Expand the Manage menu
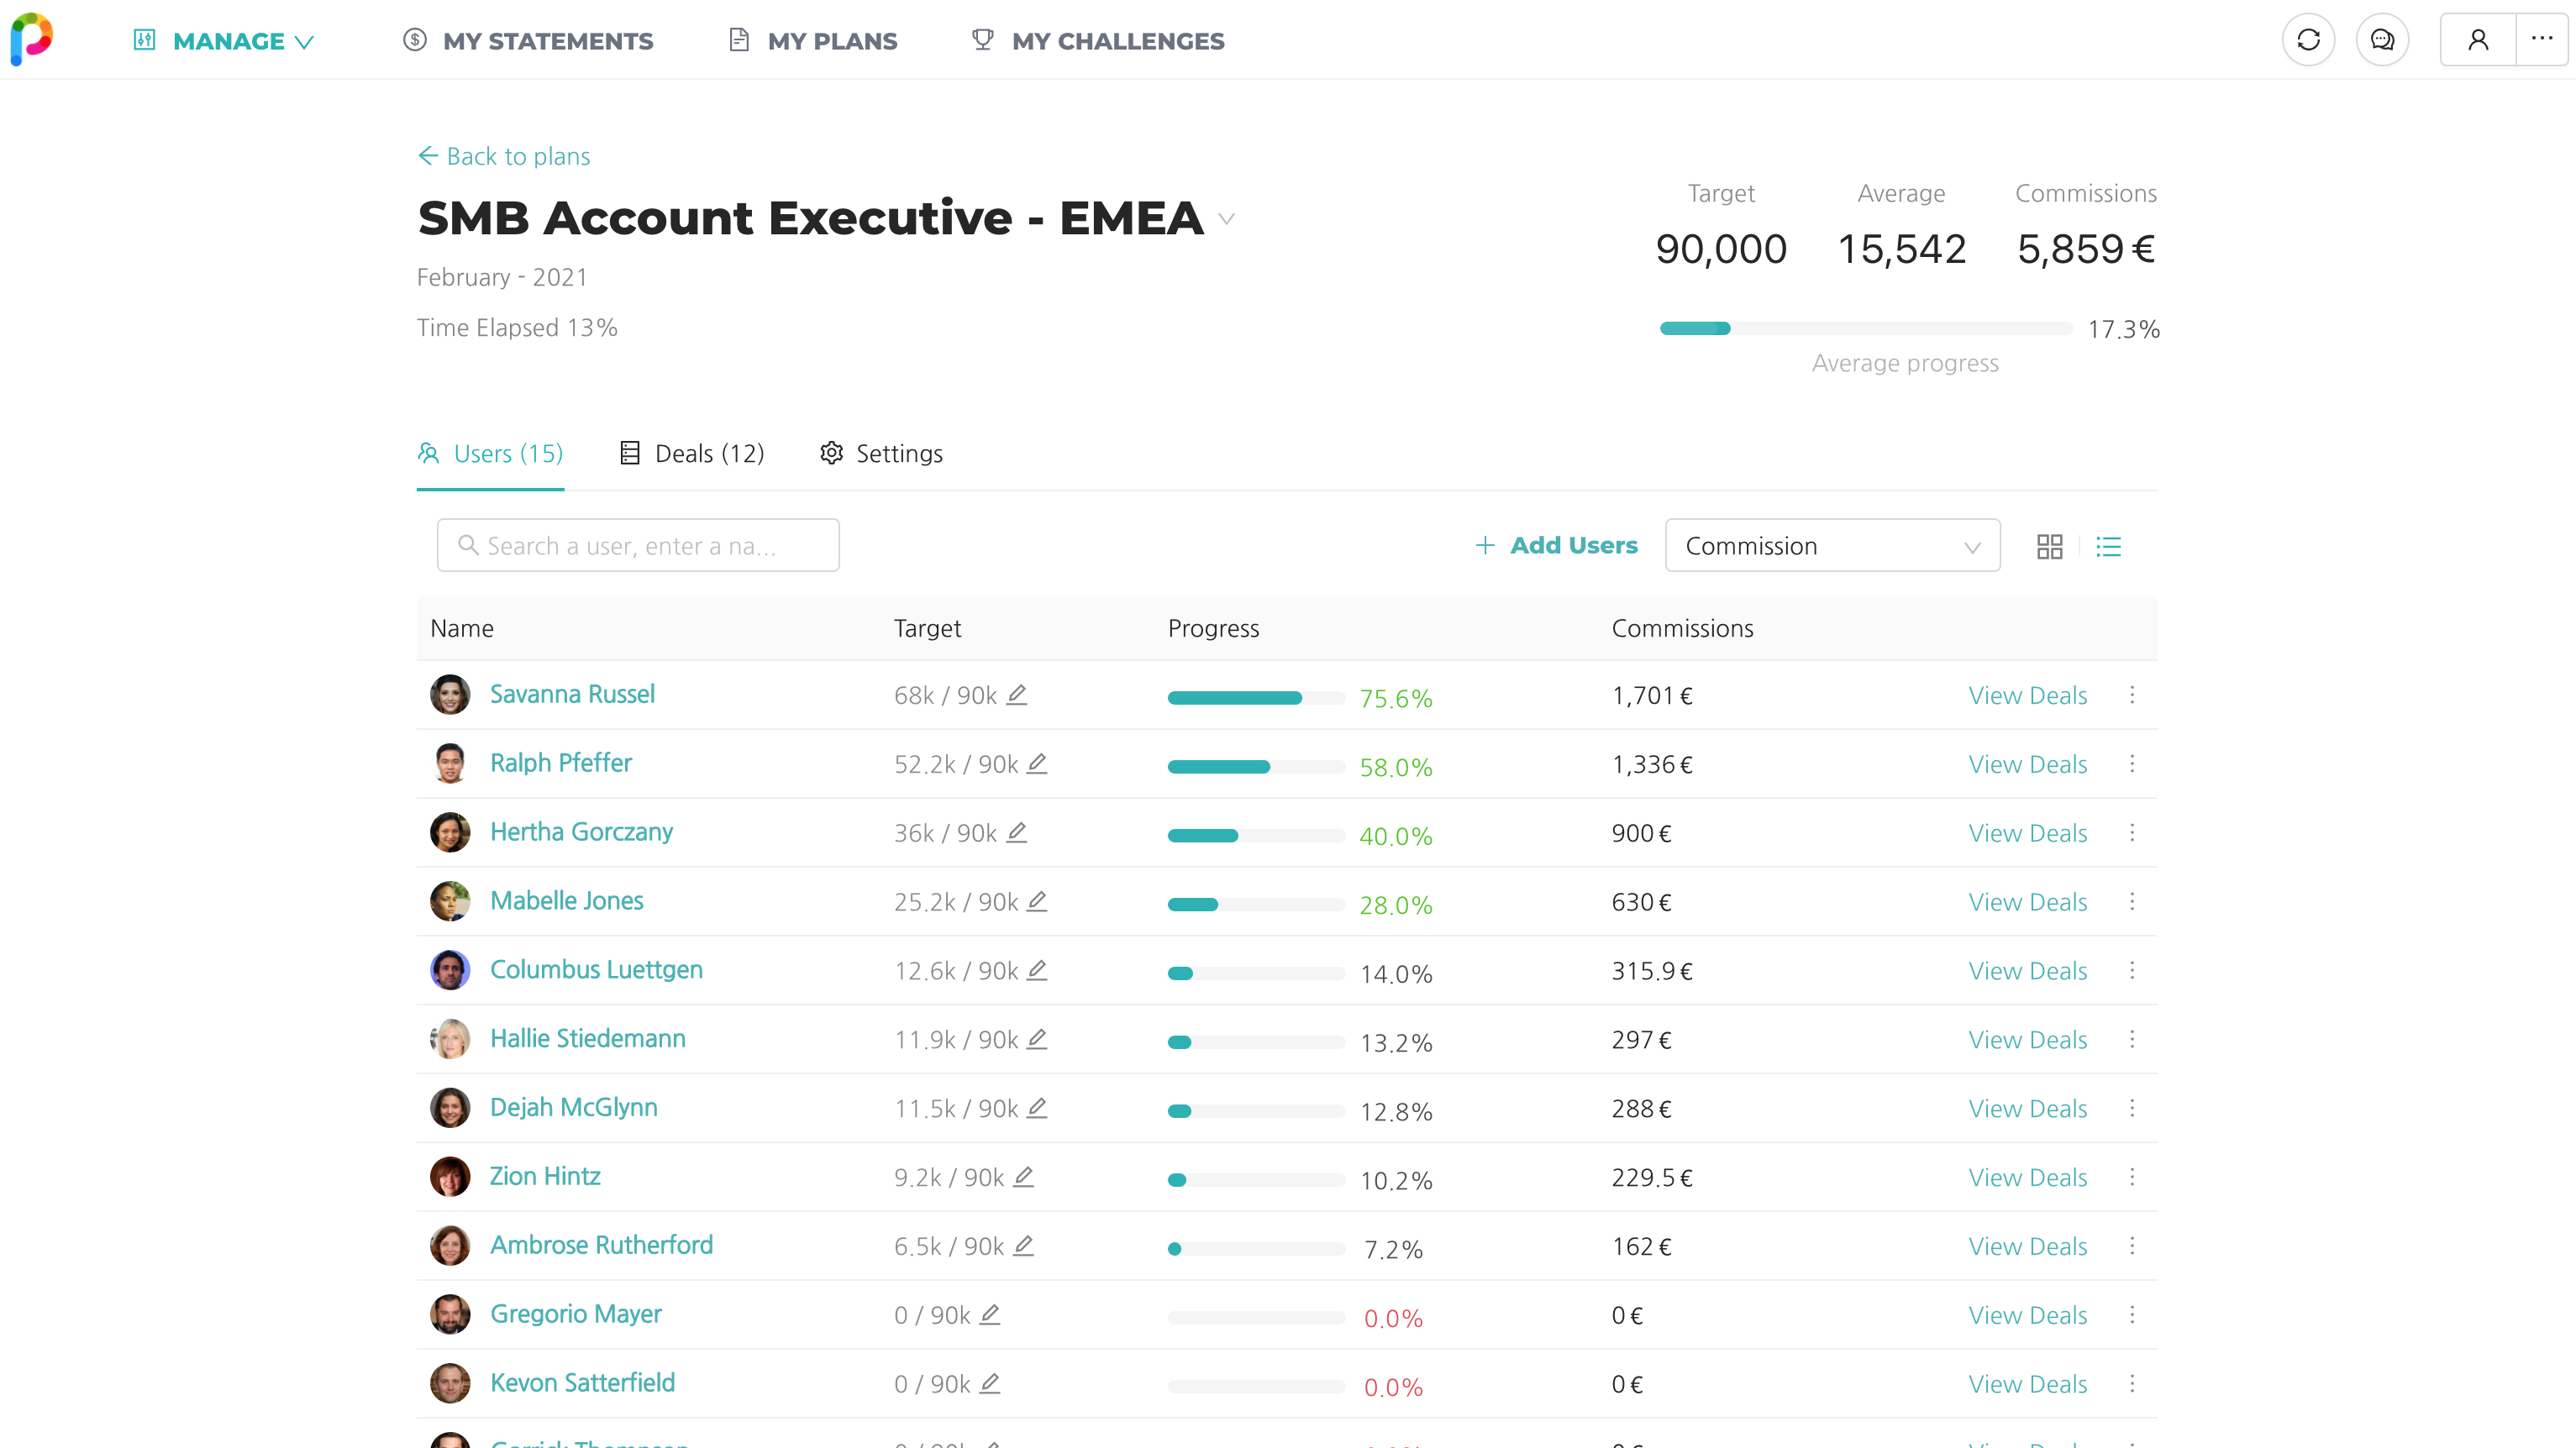The image size is (2576, 1448). coord(224,41)
